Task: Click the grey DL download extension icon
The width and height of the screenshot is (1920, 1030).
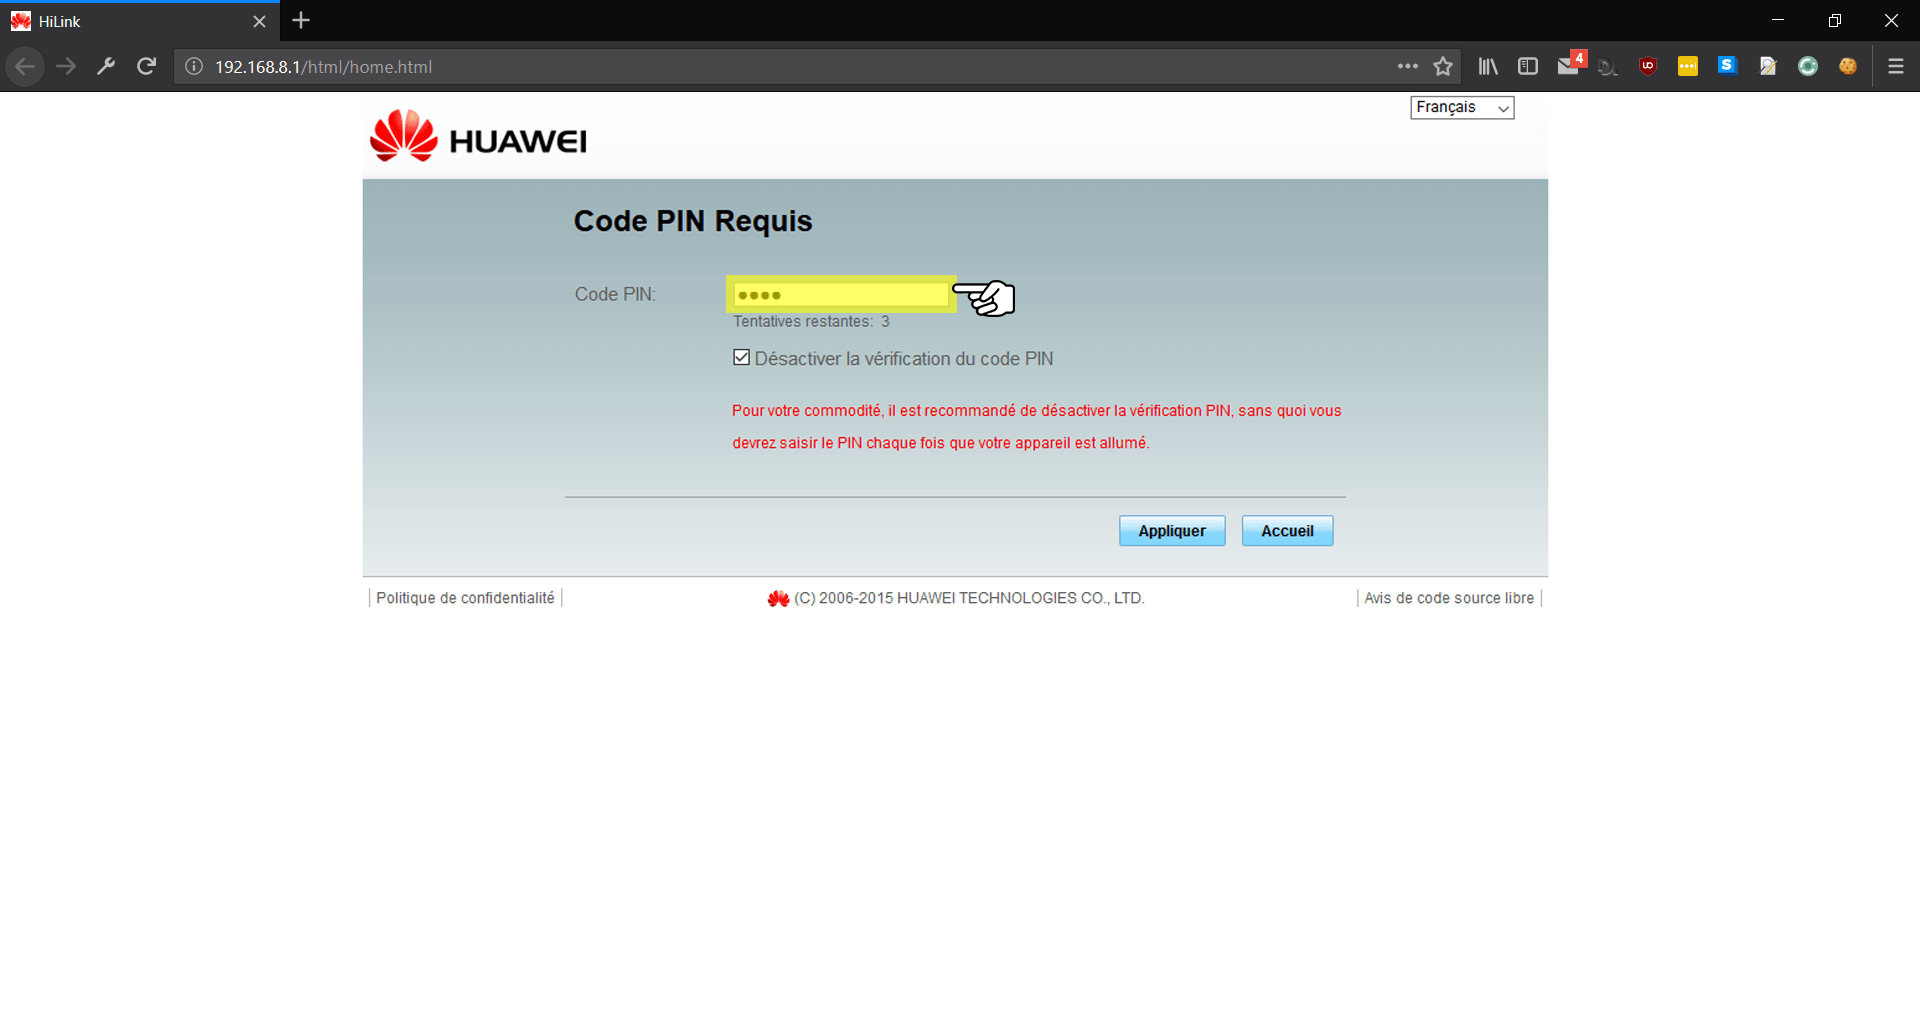Action: tap(1608, 67)
